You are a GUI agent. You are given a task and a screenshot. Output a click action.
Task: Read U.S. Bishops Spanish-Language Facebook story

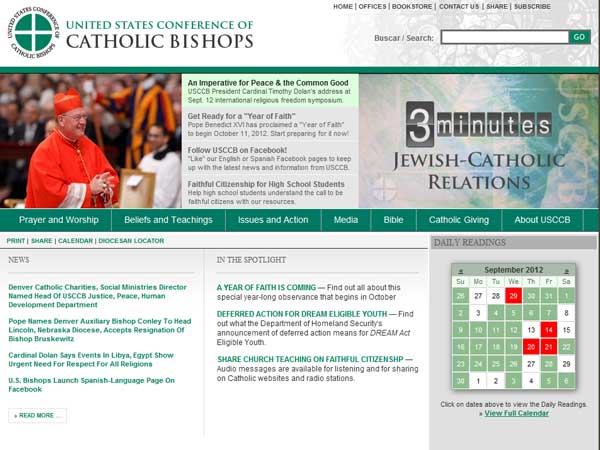(x=91, y=385)
